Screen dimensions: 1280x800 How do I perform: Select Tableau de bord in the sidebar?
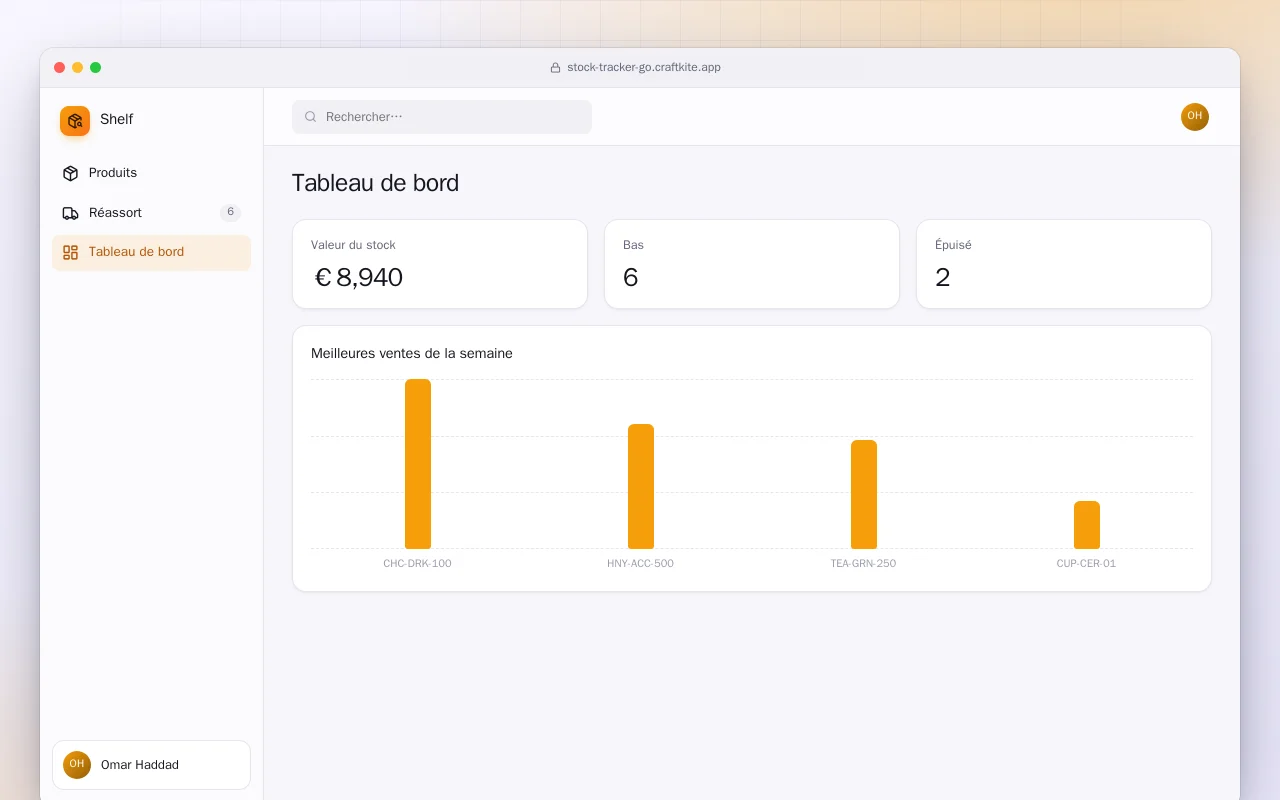[151, 252]
